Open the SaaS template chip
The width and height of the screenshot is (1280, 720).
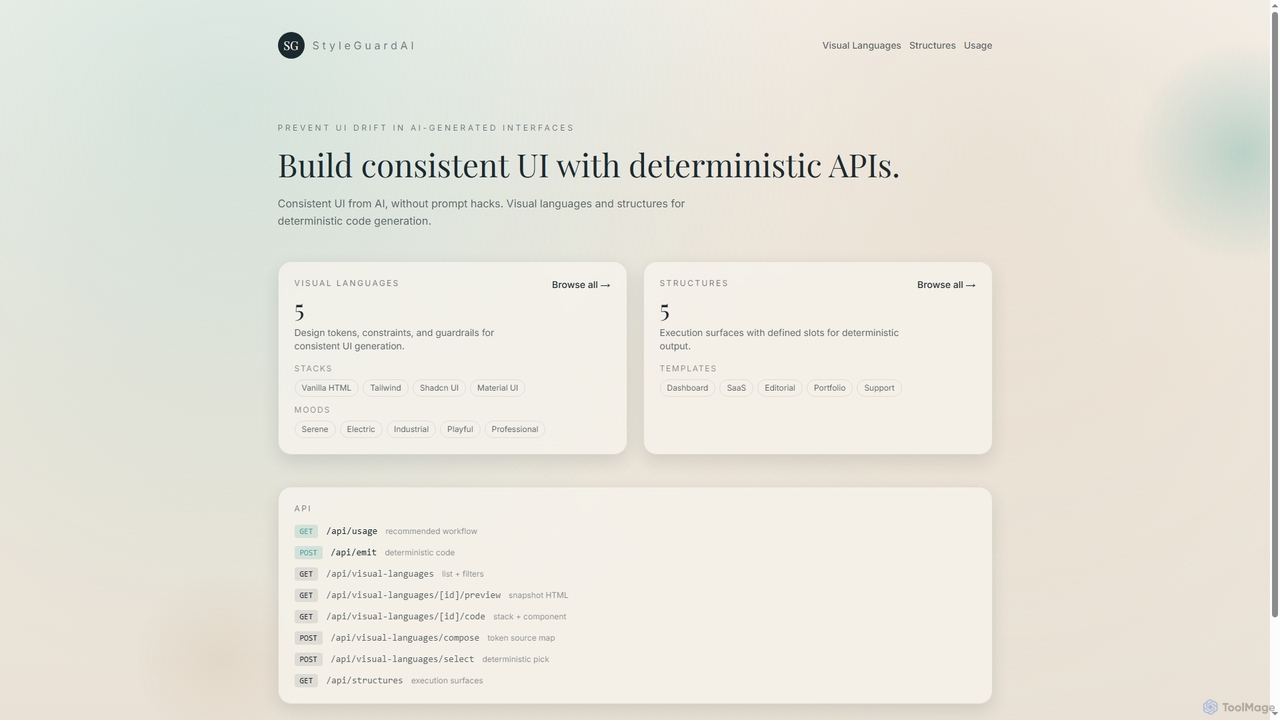click(x=736, y=388)
